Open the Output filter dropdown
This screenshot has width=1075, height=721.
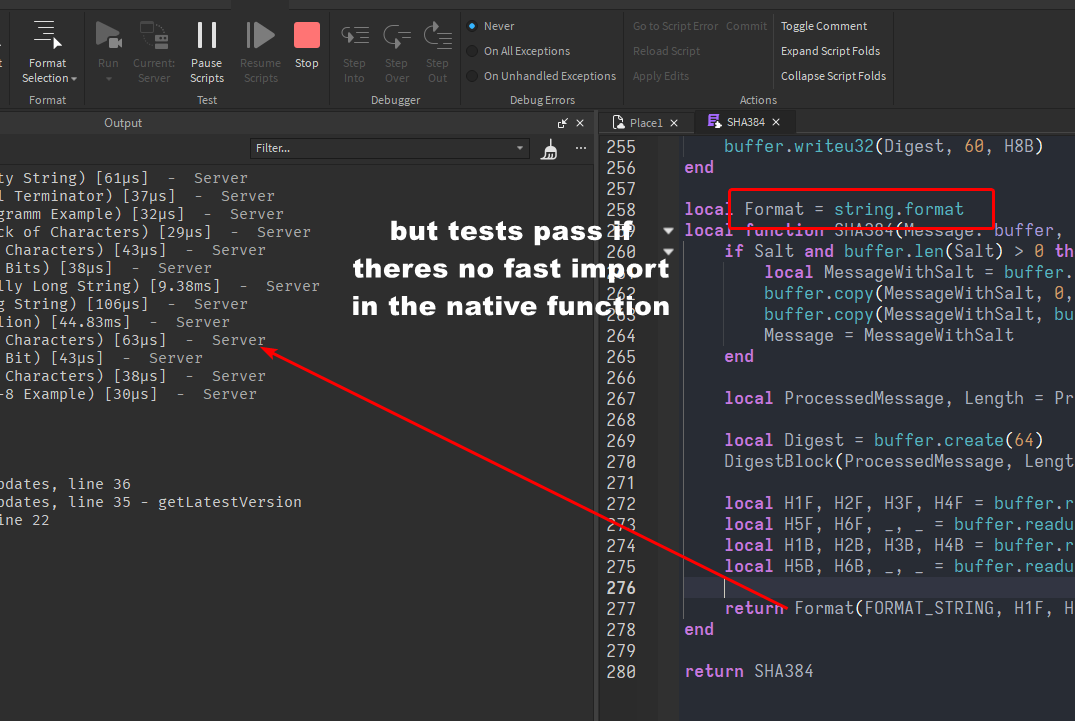point(520,148)
